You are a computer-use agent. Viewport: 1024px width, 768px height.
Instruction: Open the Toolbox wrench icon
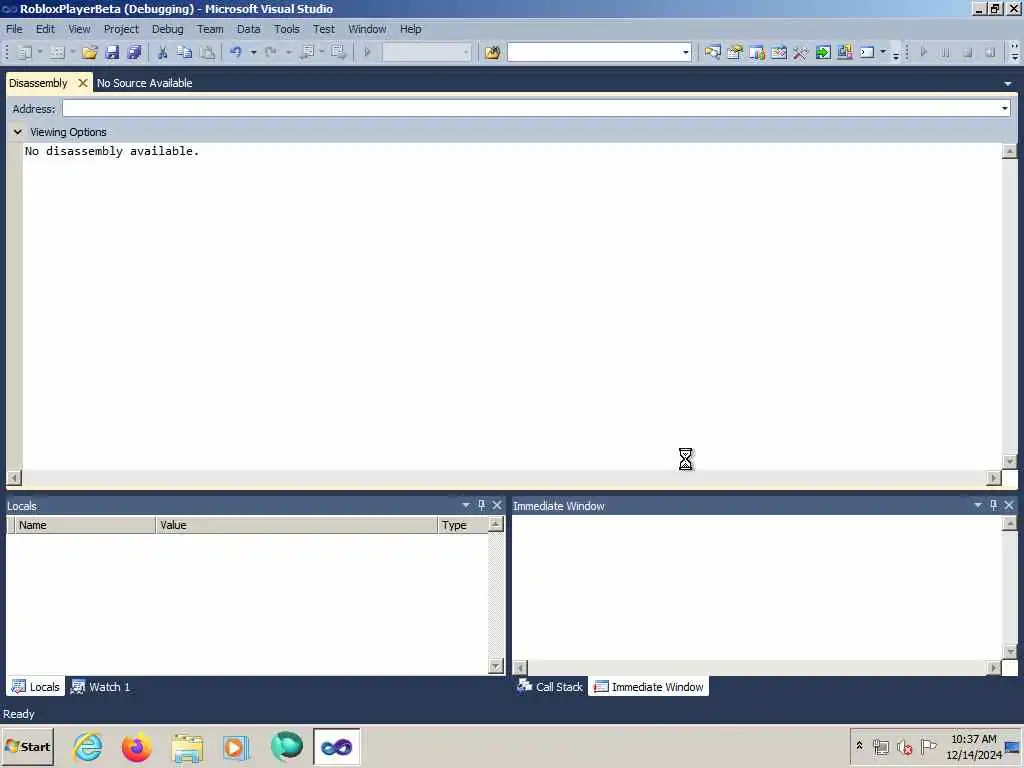point(801,52)
